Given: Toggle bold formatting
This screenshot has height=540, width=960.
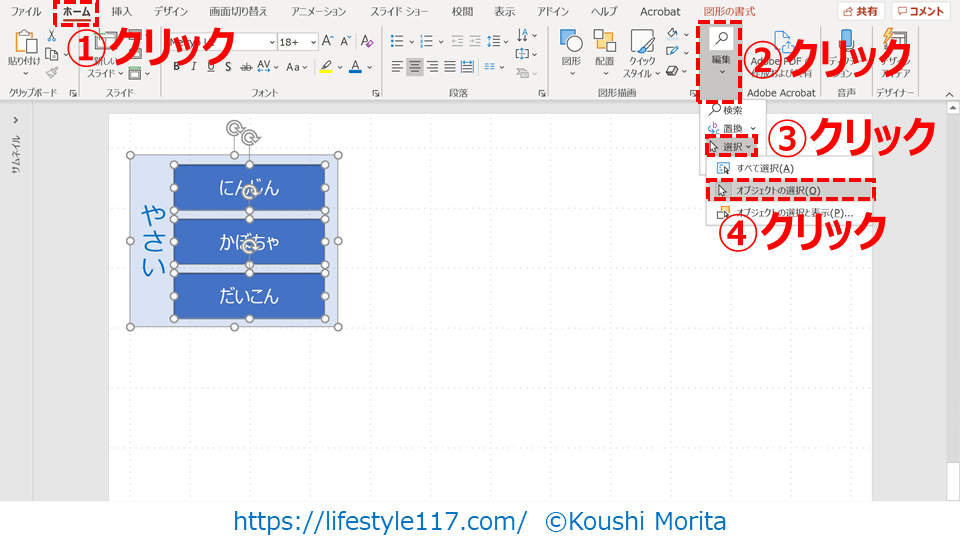Looking at the screenshot, I should pyautogui.click(x=177, y=67).
